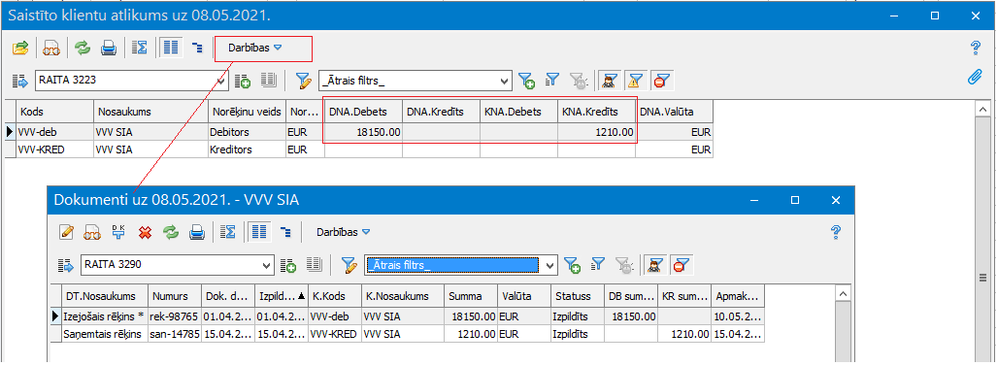Click Kods column header
Screen dimensions: 998x365
[x=55, y=111]
